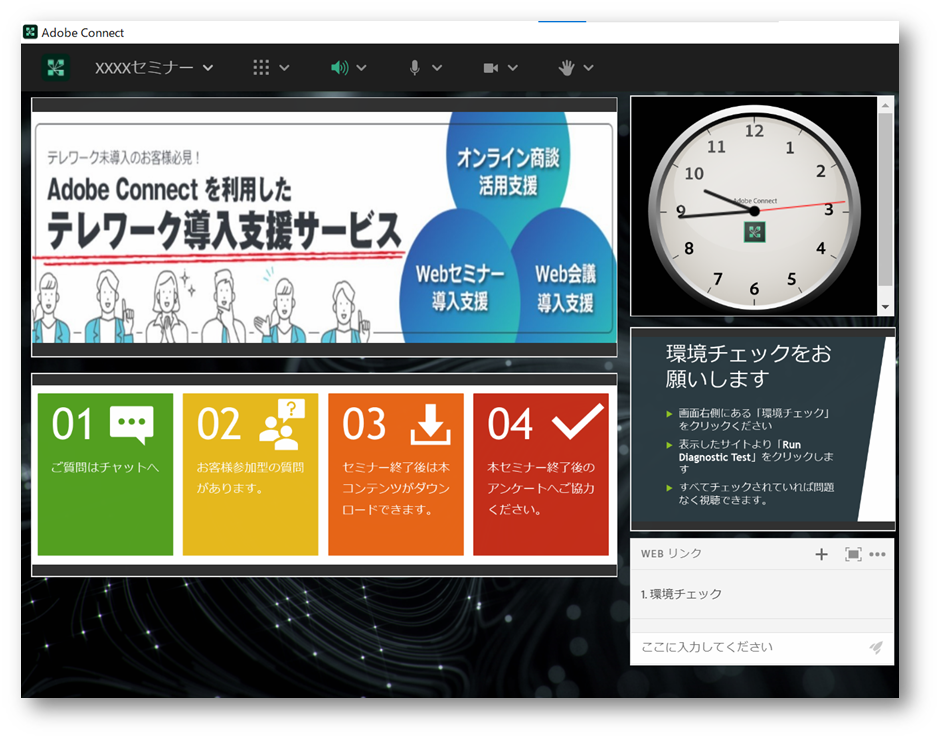Click the red 04 survey tile
This screenshot has width=941, height=740.
click(541, 474)
